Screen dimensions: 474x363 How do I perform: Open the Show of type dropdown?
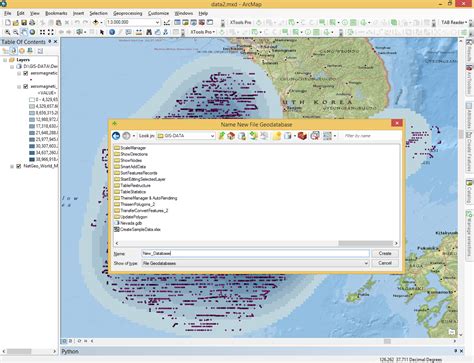pyautogui.click(x=366, y=263)
